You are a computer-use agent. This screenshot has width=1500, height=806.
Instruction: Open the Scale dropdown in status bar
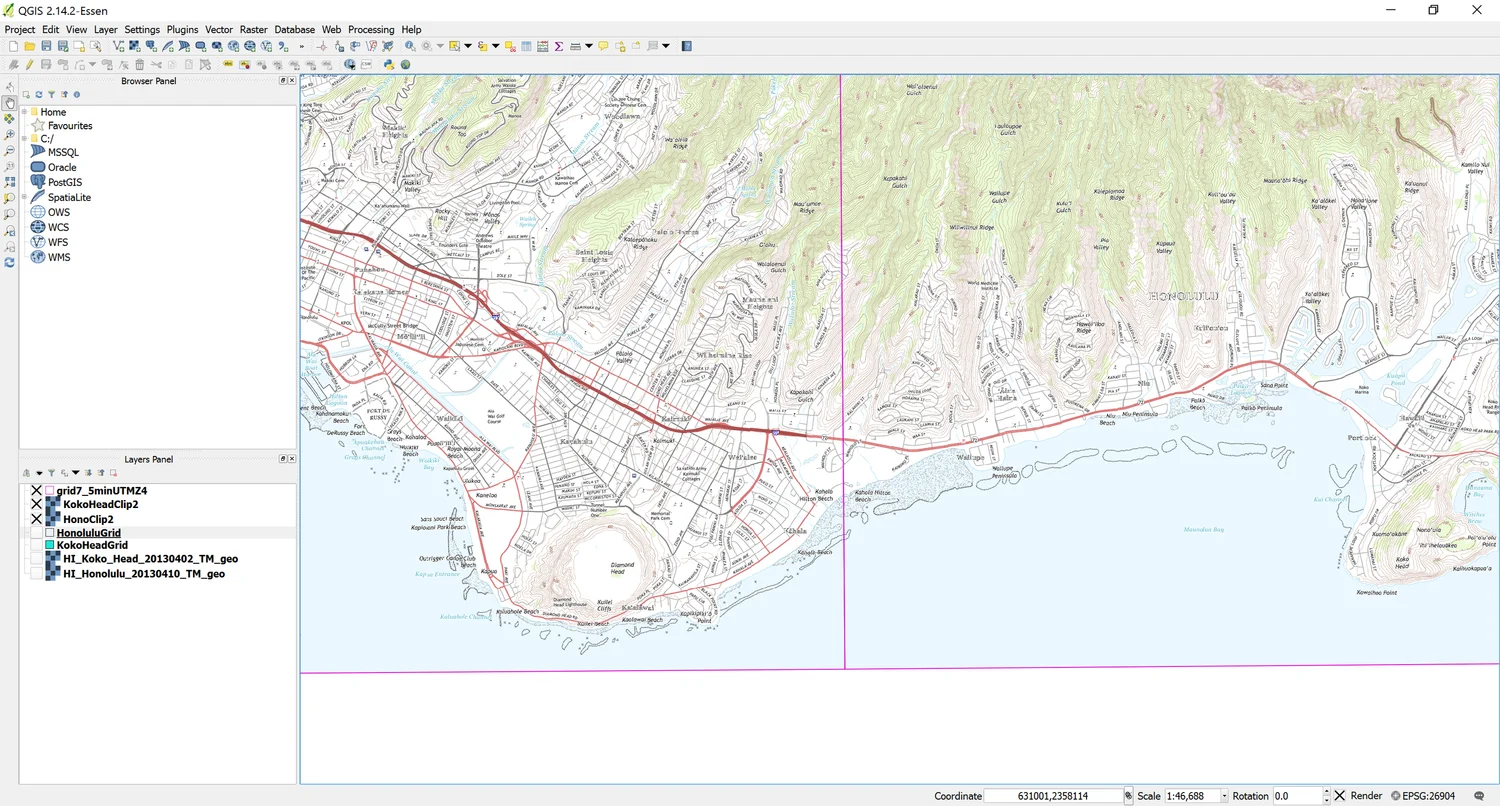pos(1224,795)
